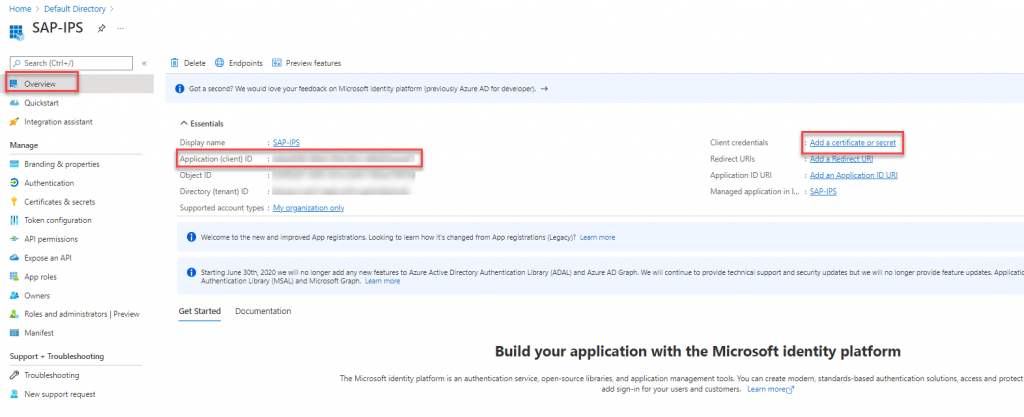Click the Managed application SAP-IPS link
The image size is (1024, 417).
coord(823,192)
